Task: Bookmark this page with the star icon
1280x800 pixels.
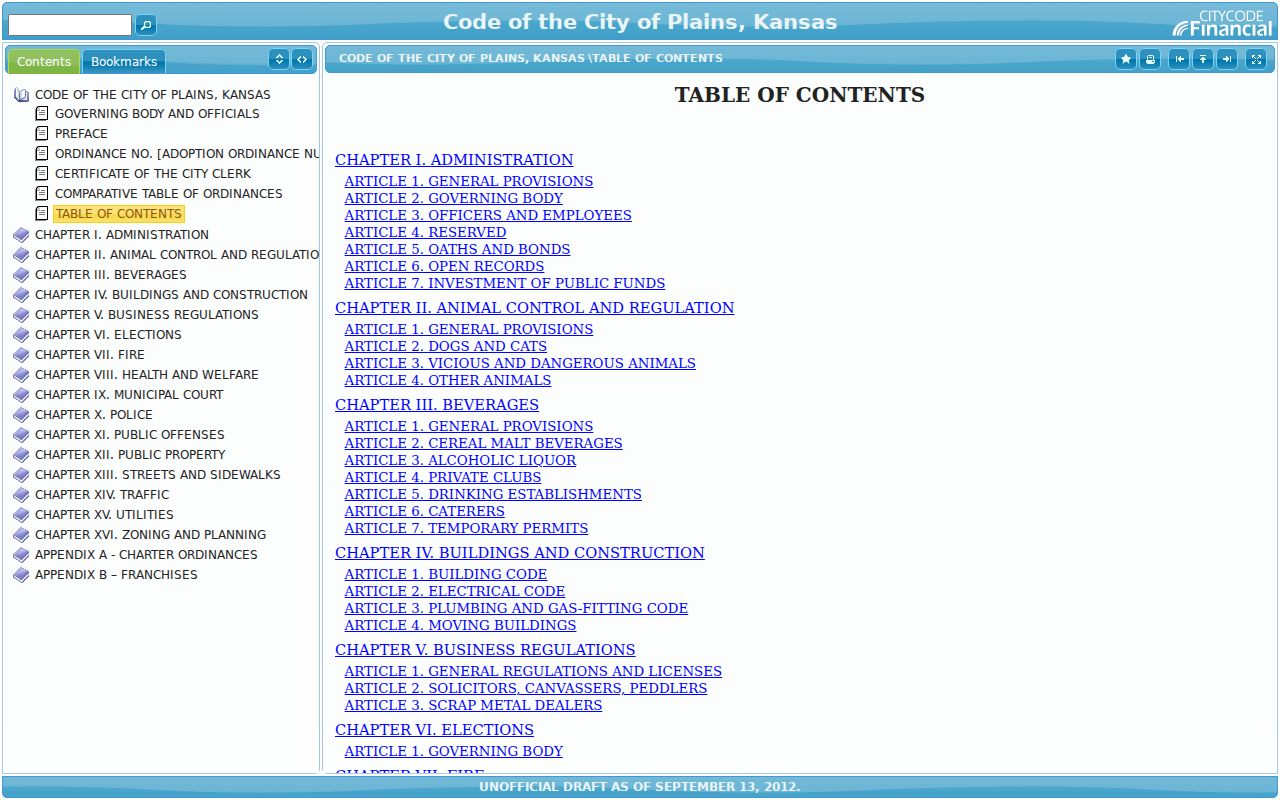Action: (x=1126, y=59)
